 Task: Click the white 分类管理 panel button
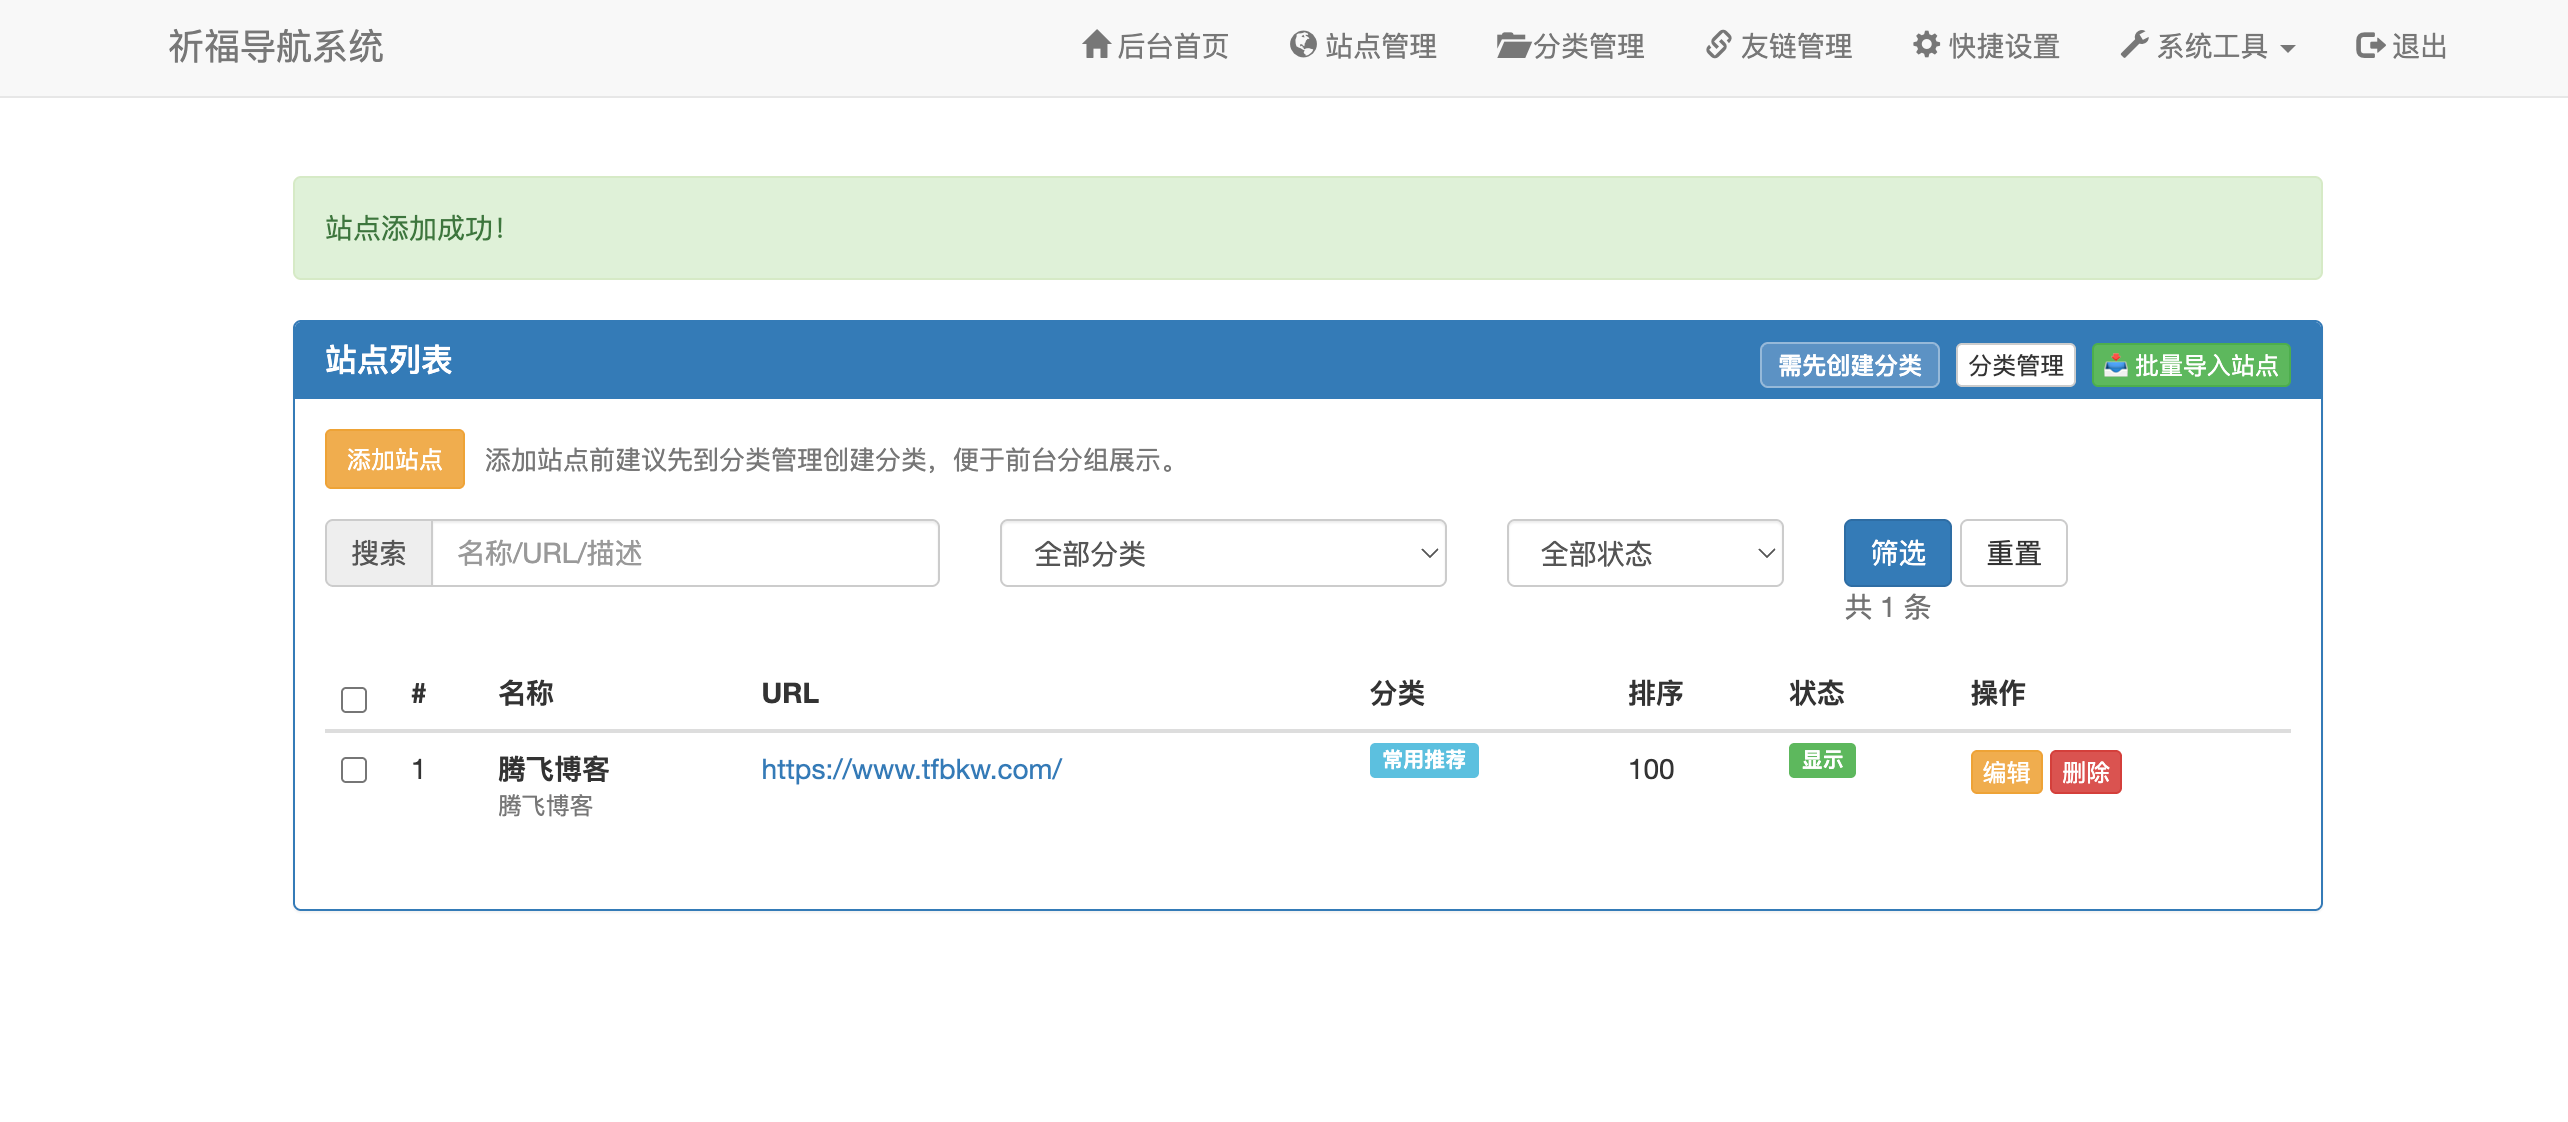(2016, 365)
